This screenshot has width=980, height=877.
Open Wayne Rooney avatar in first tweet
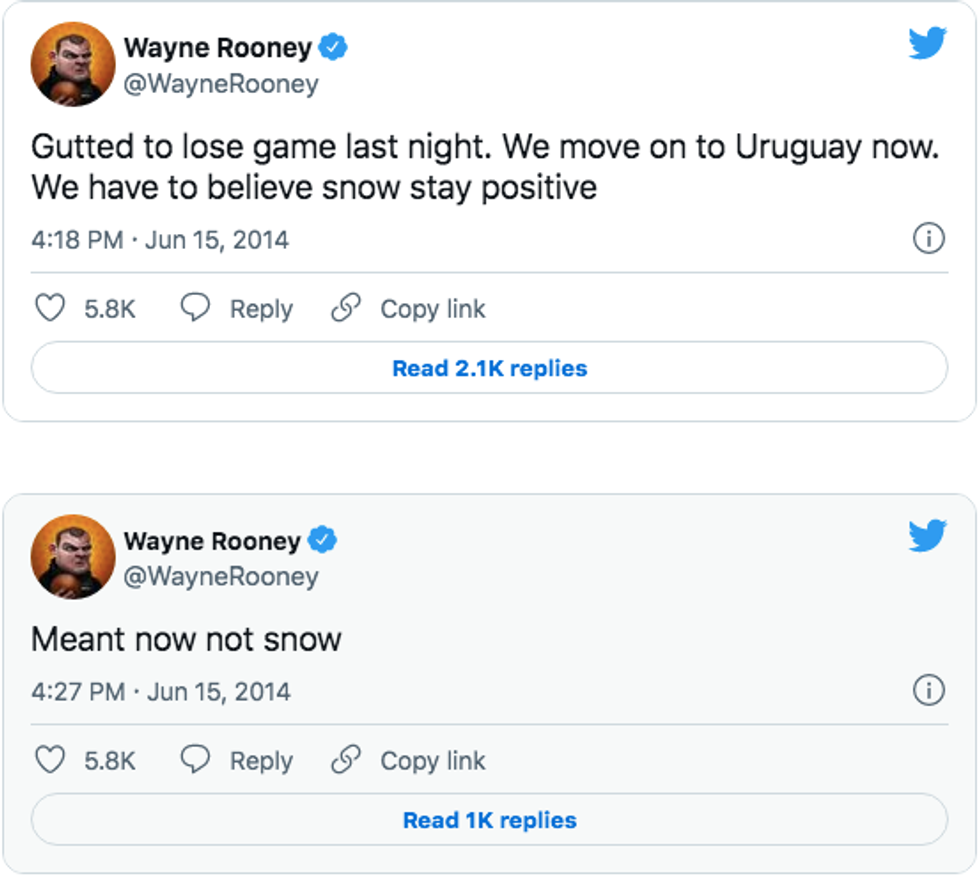point(73,64)
